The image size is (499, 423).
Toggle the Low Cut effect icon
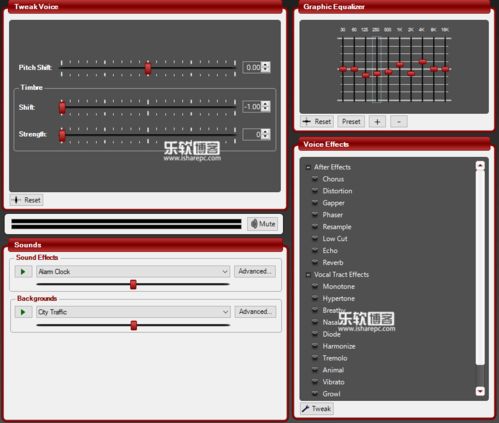315,239
